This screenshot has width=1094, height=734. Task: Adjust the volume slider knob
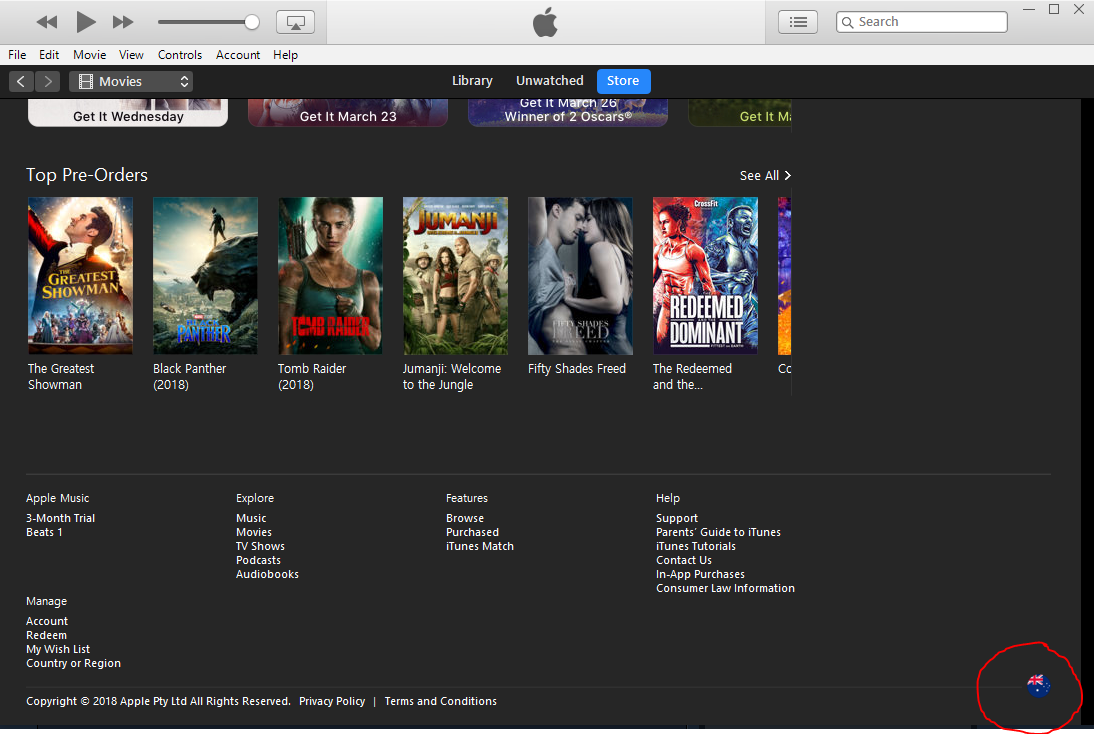(252, 22)
